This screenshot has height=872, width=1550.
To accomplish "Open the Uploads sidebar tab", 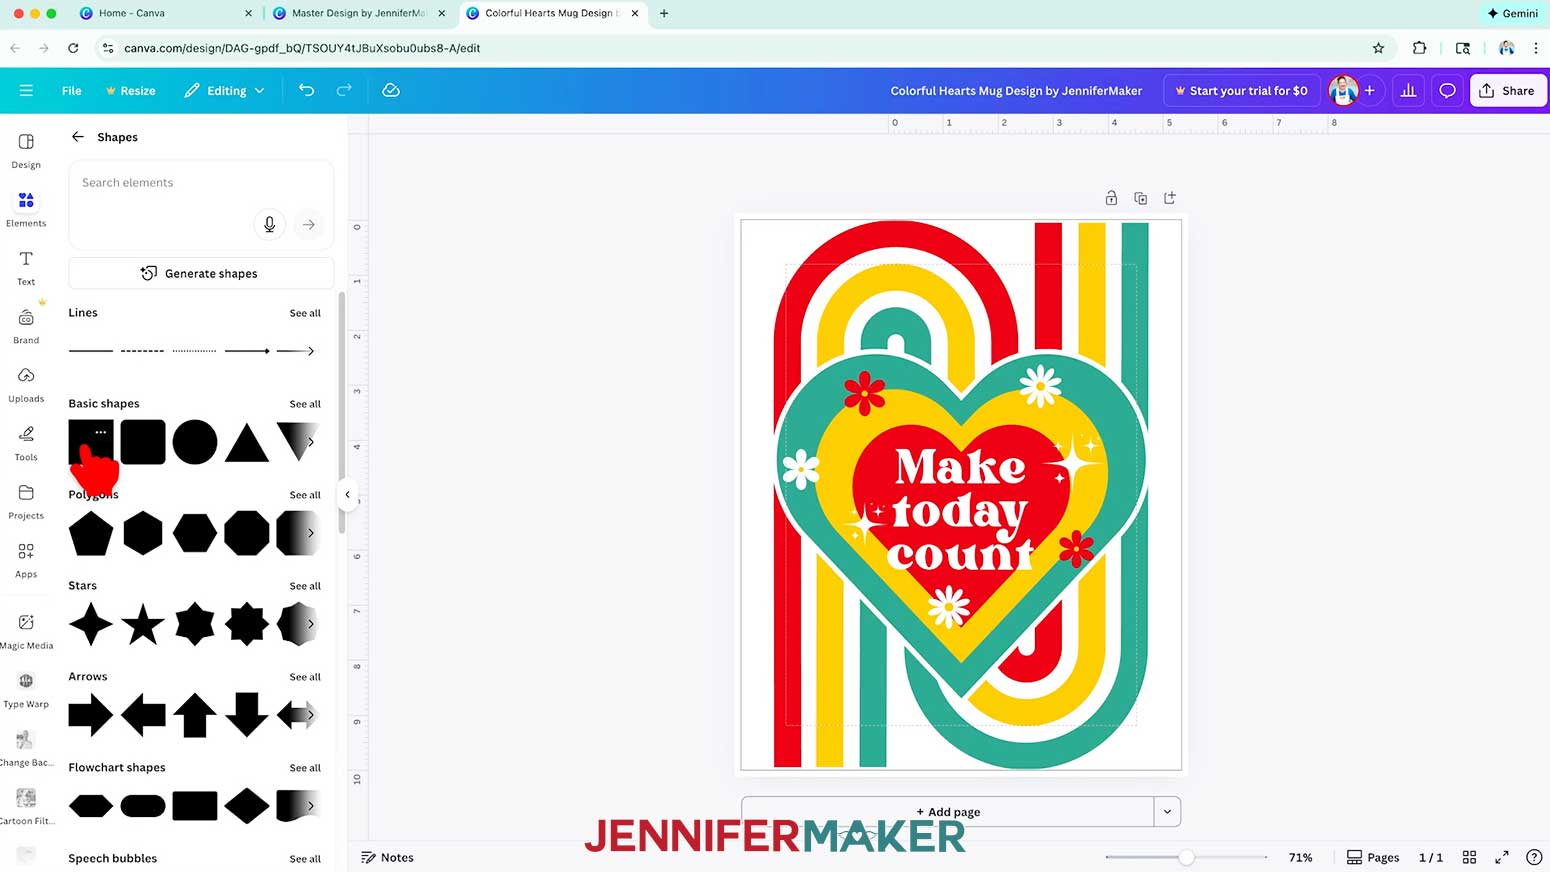I will tap(26, 384).
